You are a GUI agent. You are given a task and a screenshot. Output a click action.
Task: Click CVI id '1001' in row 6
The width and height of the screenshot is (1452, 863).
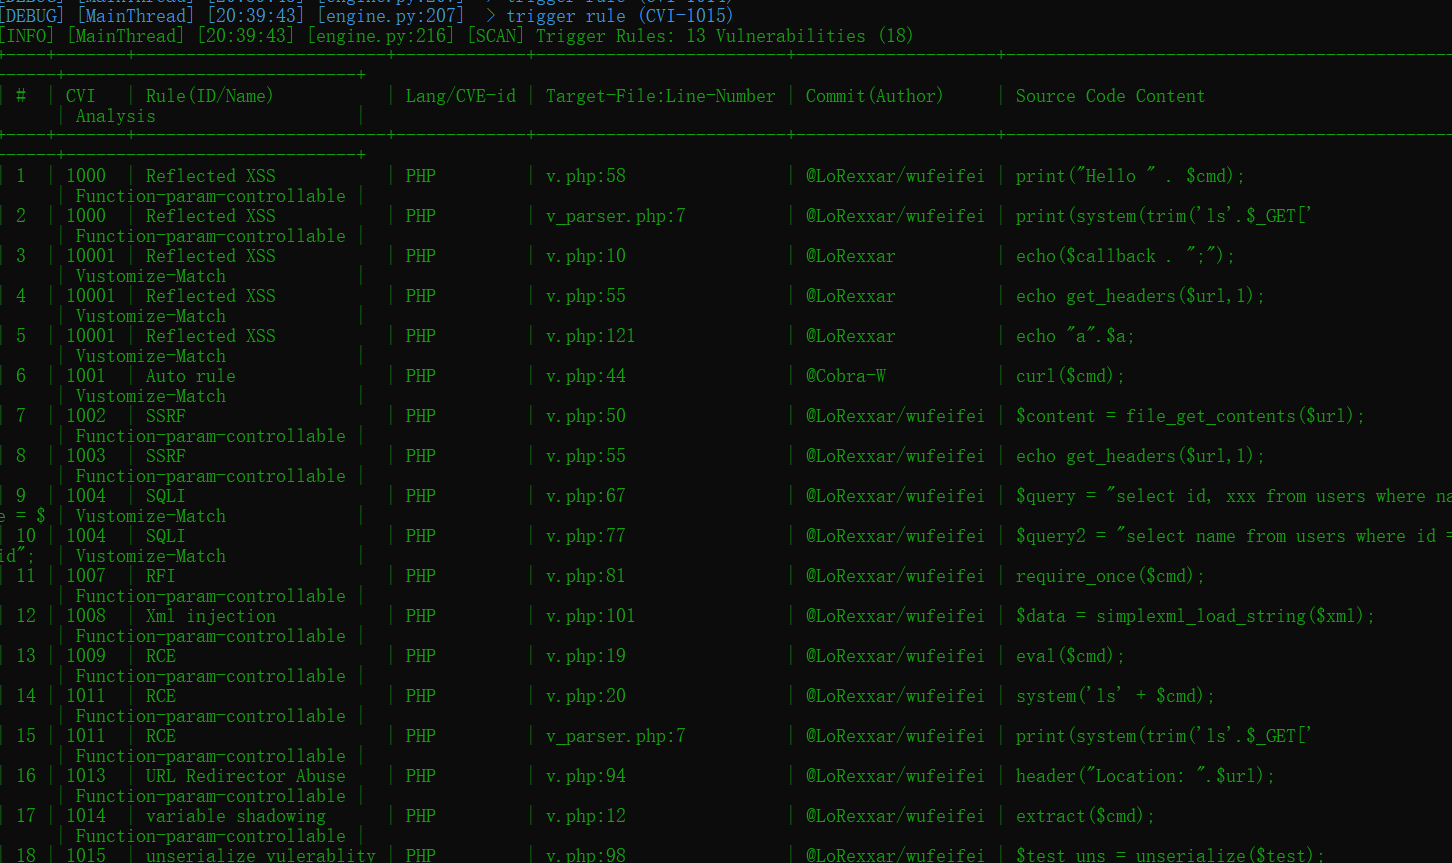coord(86,376)
